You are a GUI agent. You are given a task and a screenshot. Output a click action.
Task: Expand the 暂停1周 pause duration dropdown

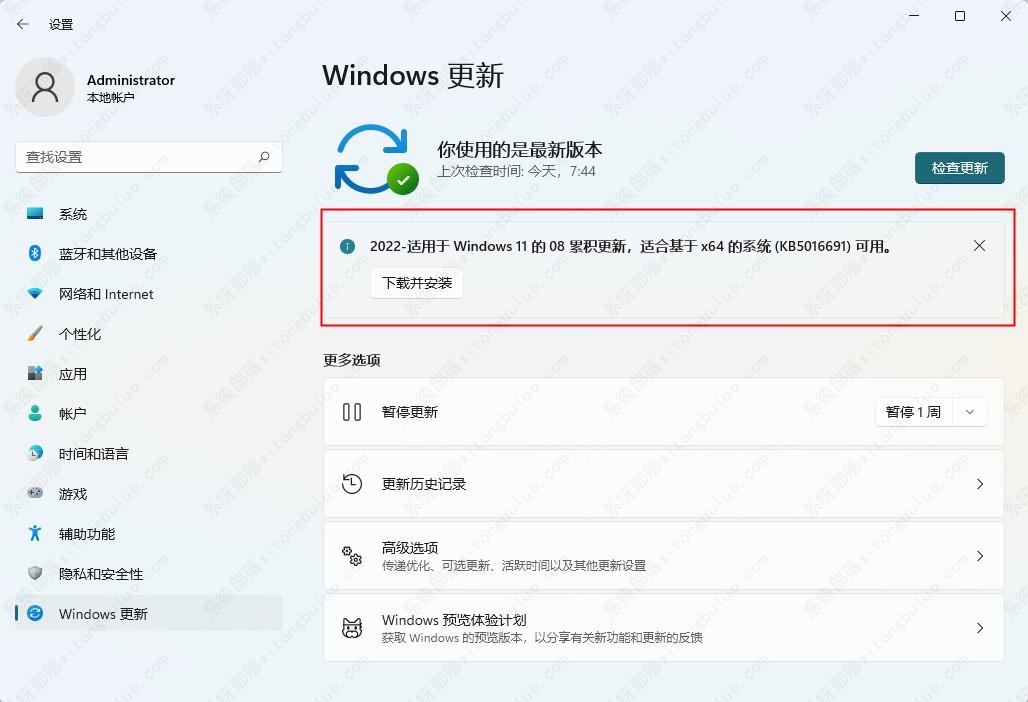[969, 411]
